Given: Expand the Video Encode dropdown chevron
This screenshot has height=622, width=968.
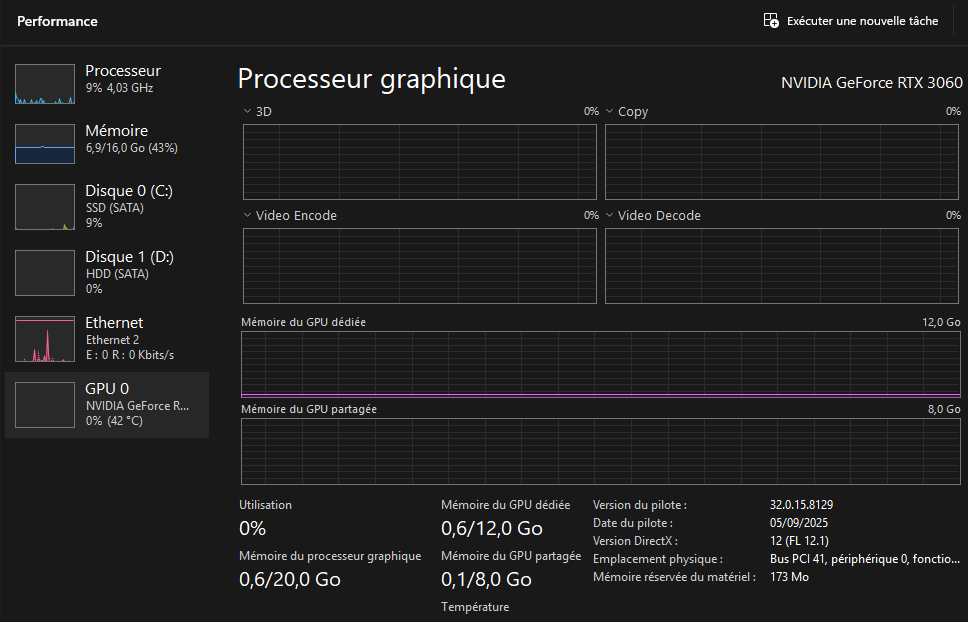Looking at the screenshot, I should point(248,216).
